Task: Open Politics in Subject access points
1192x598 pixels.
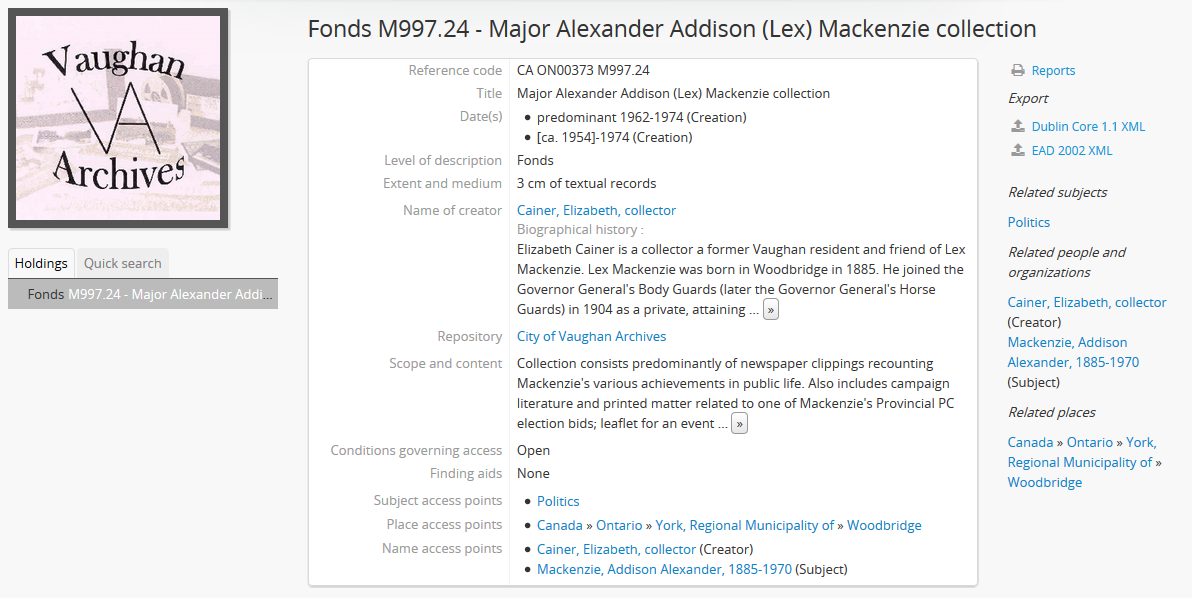Action: pos(558,502)
